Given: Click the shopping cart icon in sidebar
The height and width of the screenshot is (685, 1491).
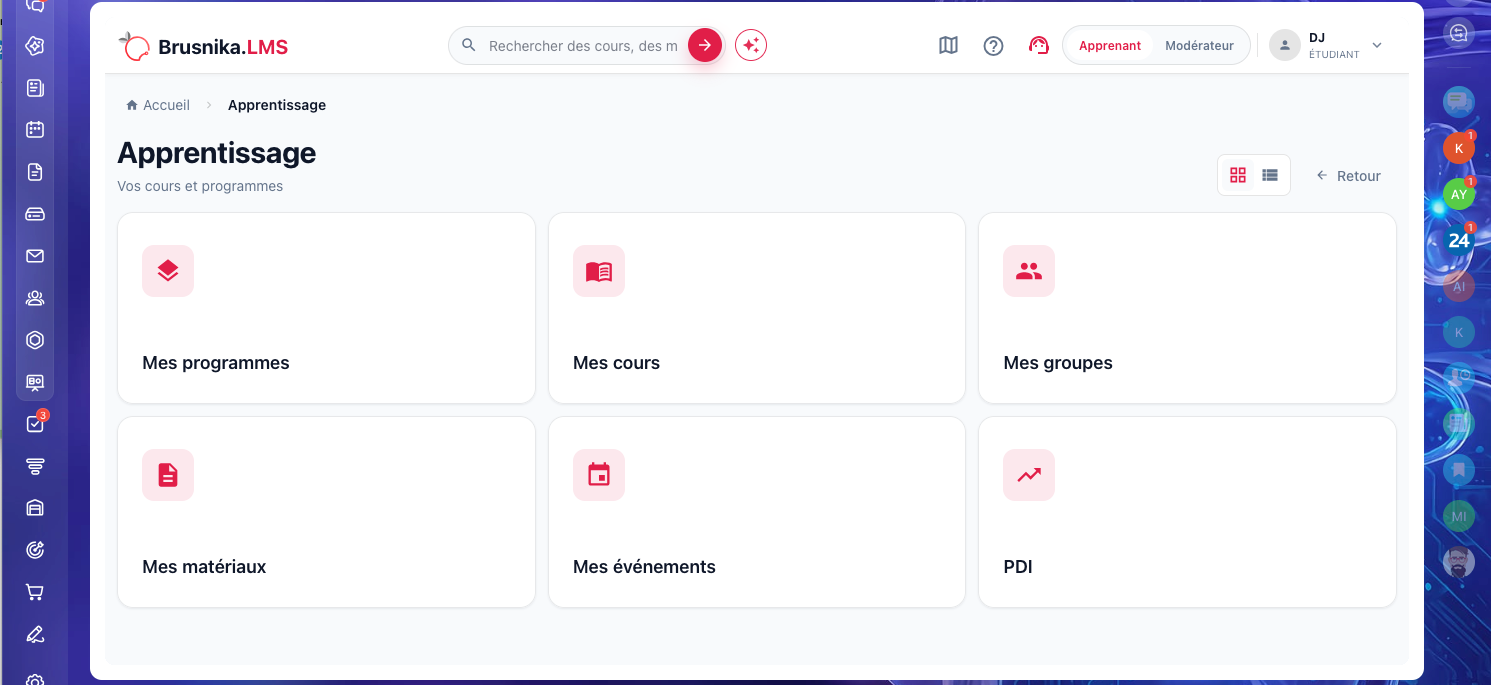Looking at the screenshot, I should 35,592.
